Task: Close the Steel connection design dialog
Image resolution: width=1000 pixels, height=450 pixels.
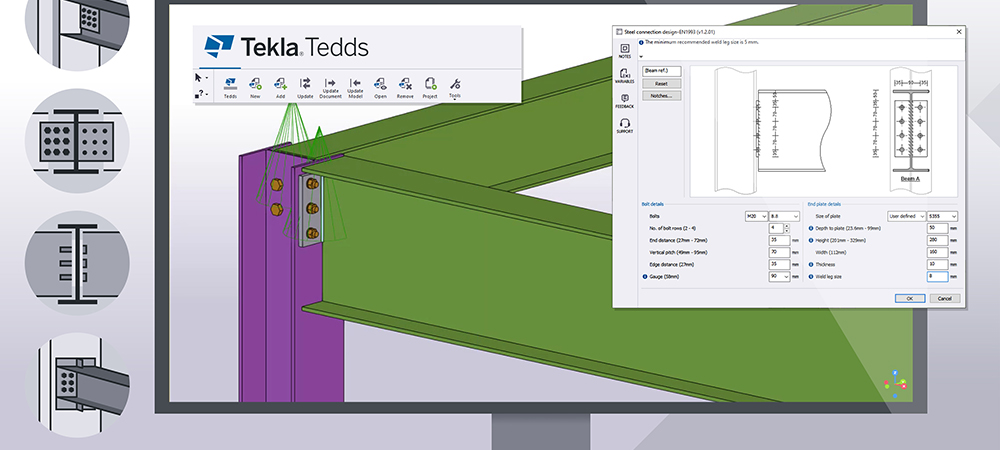Action: click(959, 32)
